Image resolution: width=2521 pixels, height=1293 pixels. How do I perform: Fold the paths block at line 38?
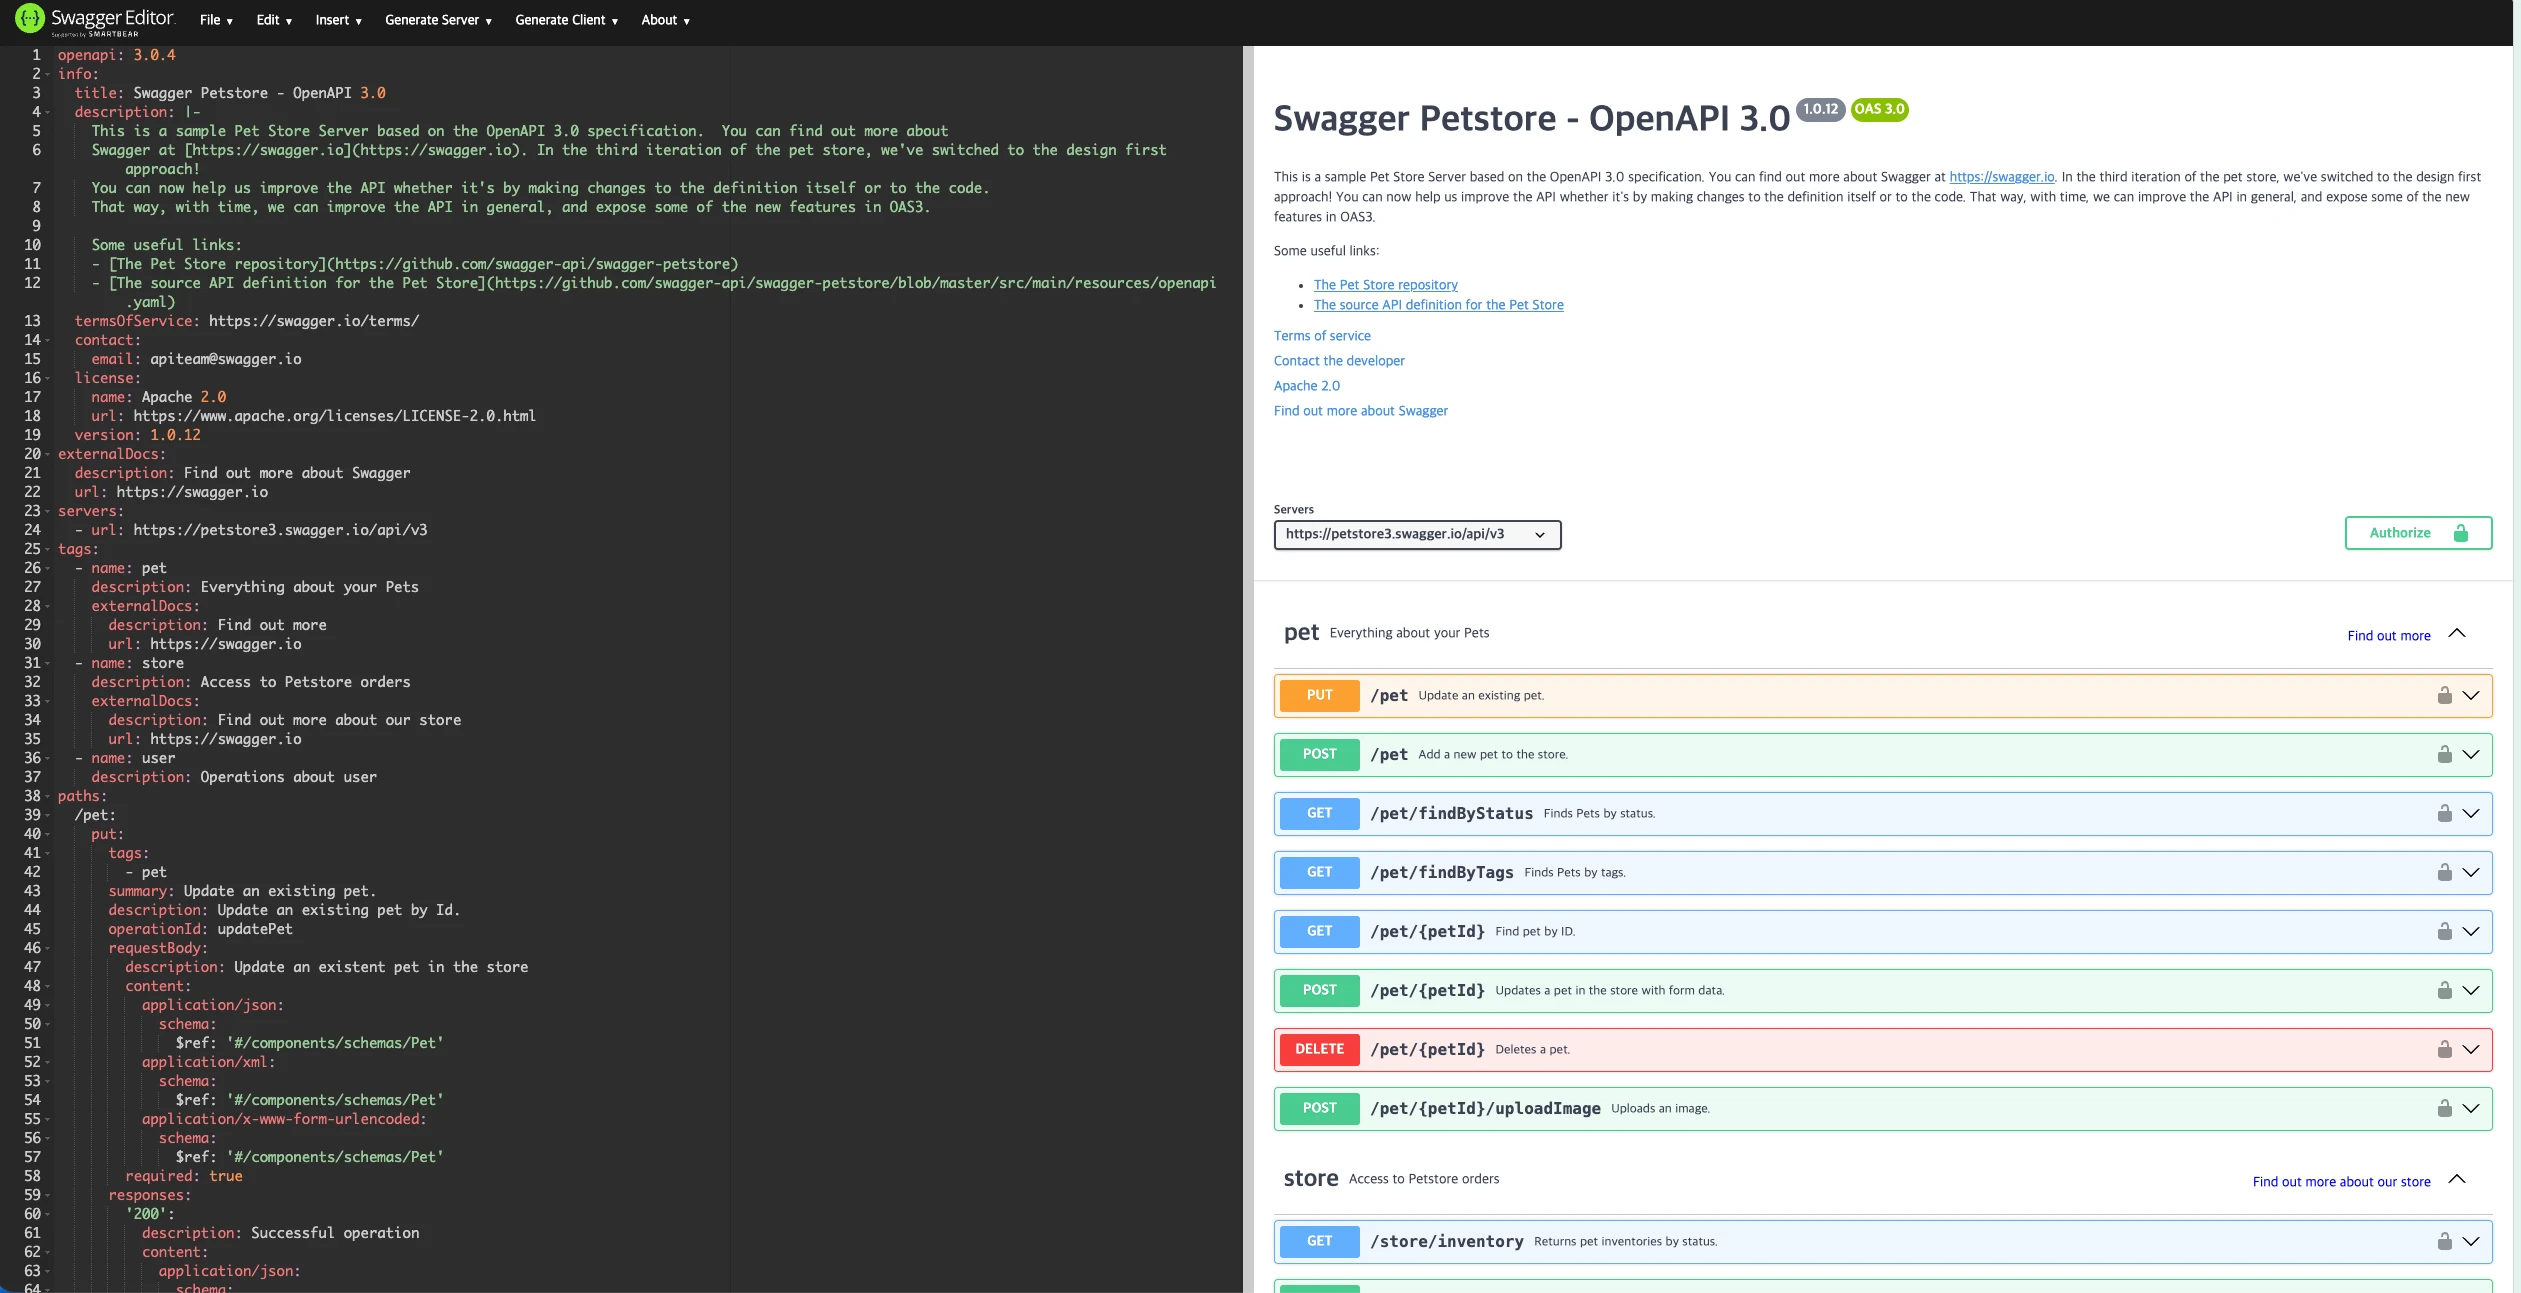tap(47, 797)
